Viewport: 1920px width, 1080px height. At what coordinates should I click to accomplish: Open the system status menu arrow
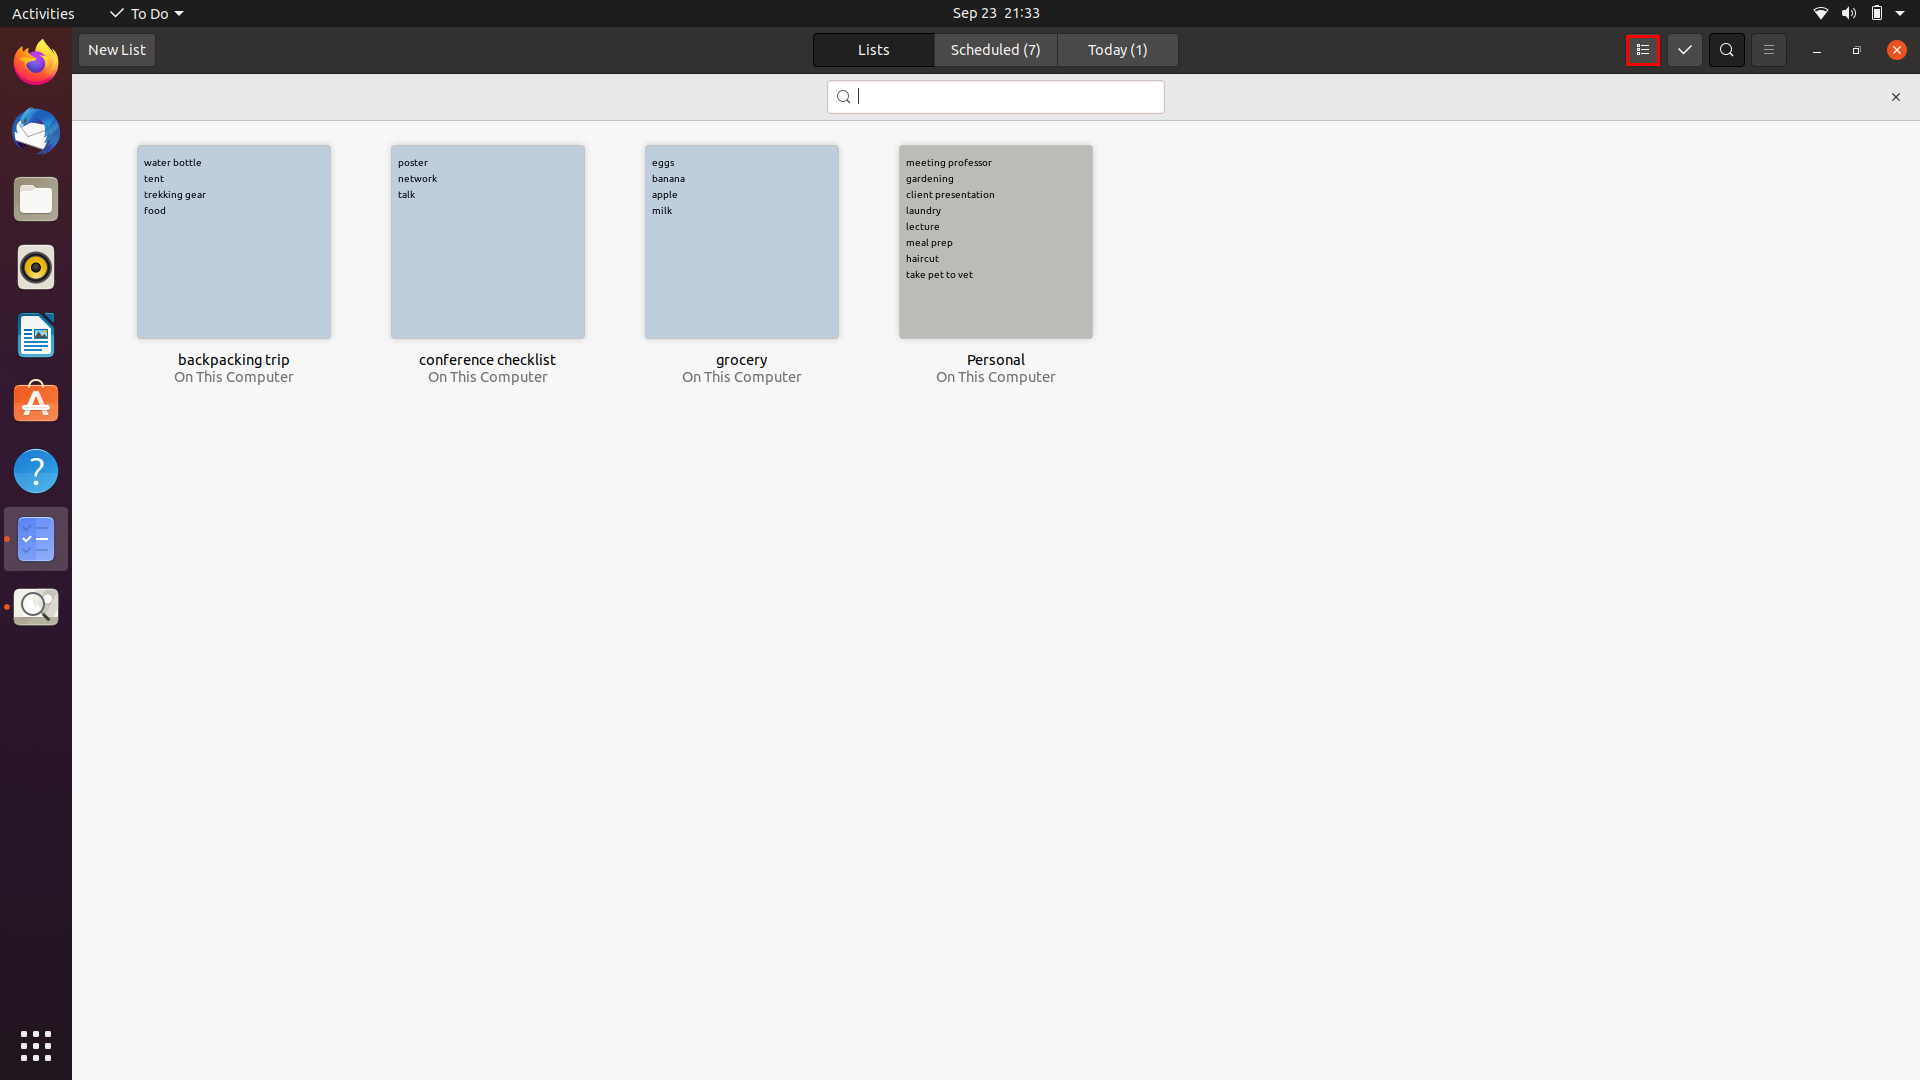coord(1899,13)
